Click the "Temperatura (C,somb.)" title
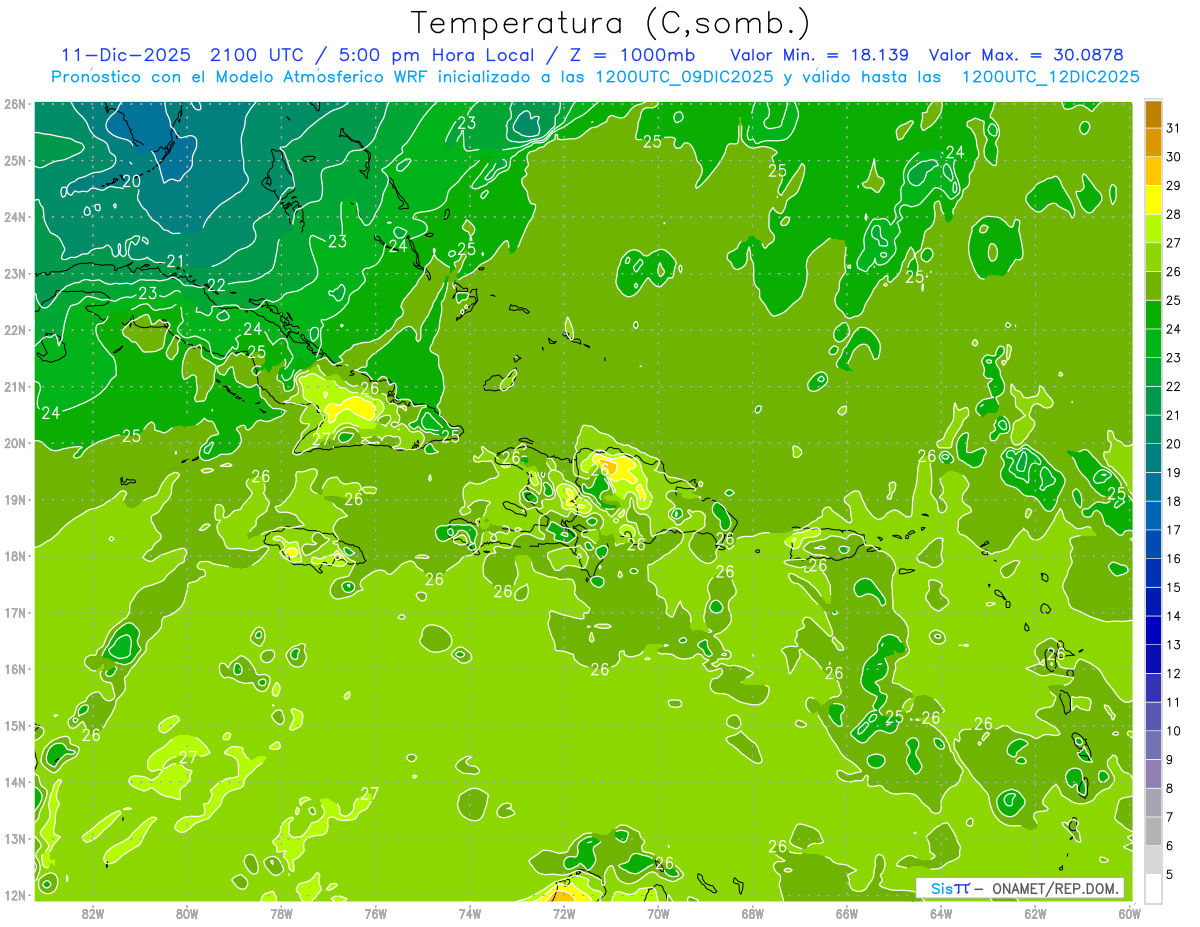 611,24
